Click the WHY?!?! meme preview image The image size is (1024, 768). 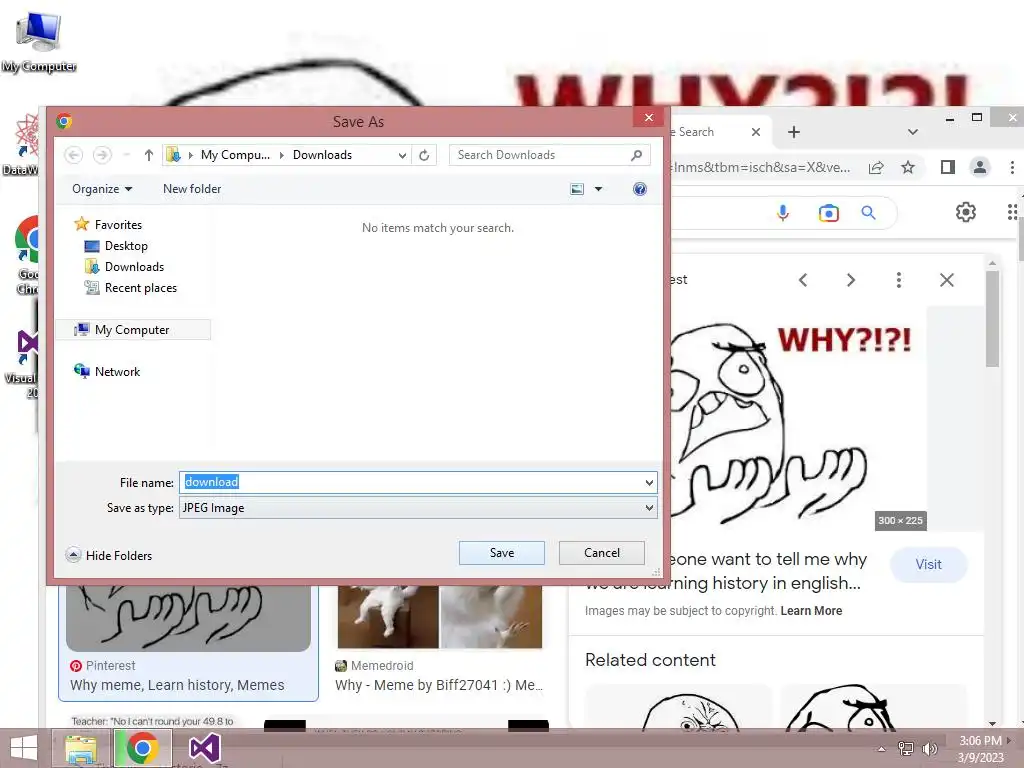tap(798, 418)
